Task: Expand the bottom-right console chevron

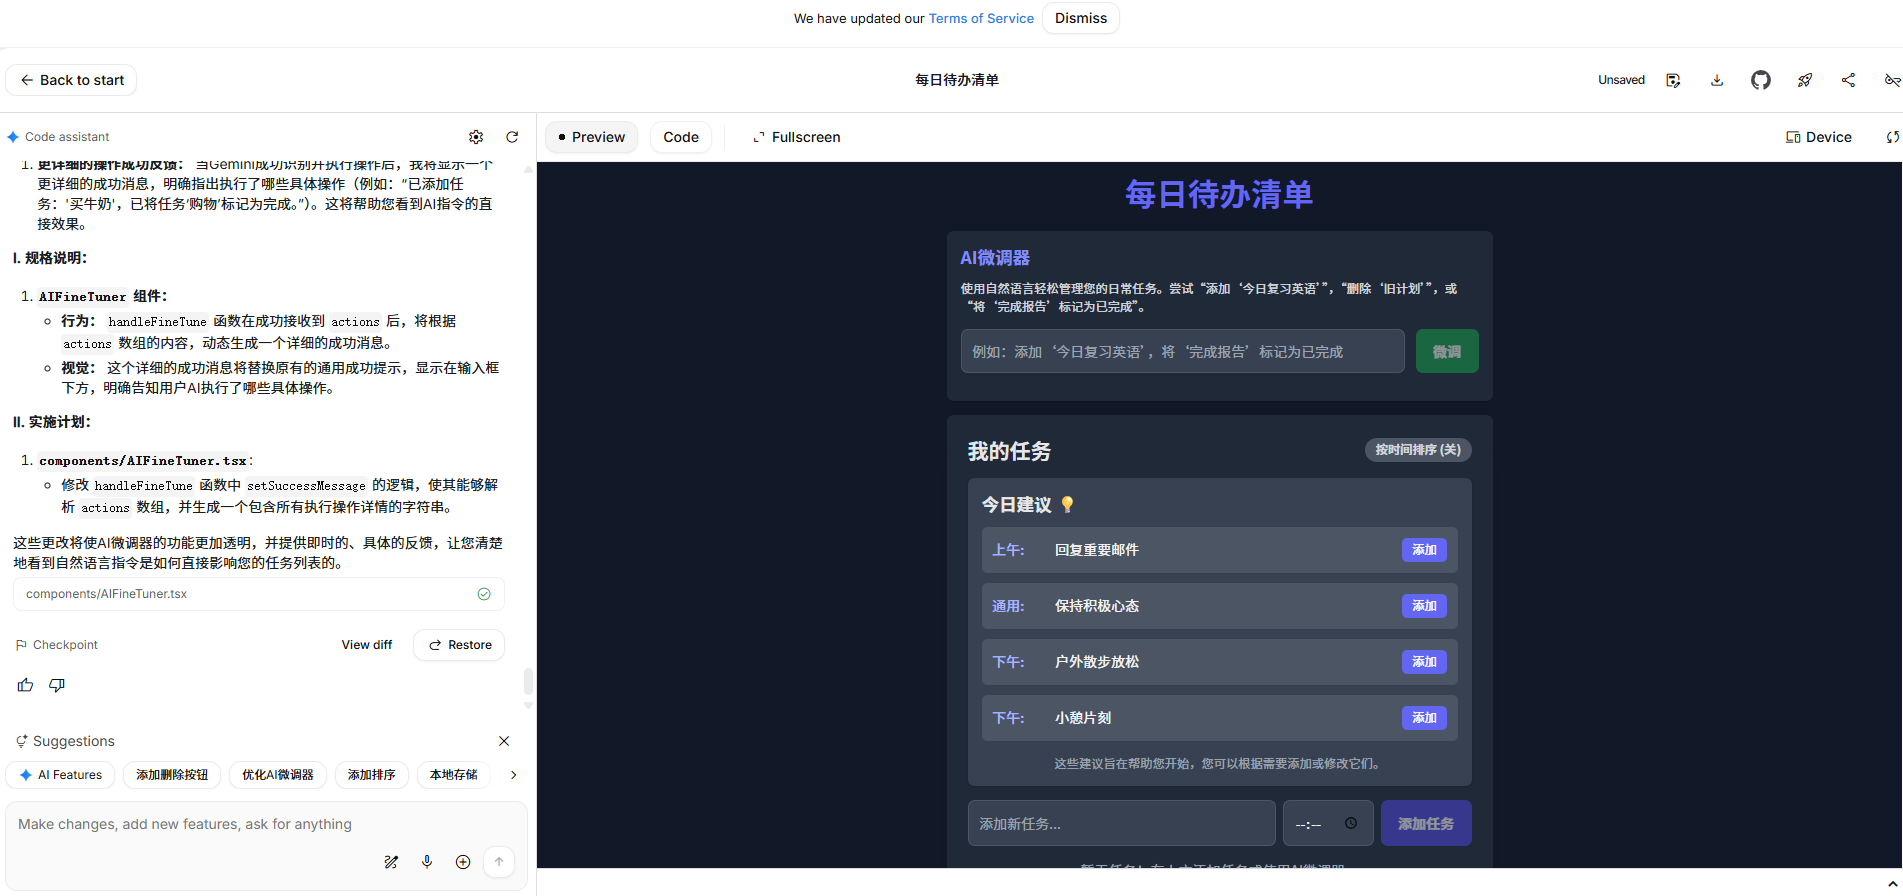Action: coord(1892,883)
